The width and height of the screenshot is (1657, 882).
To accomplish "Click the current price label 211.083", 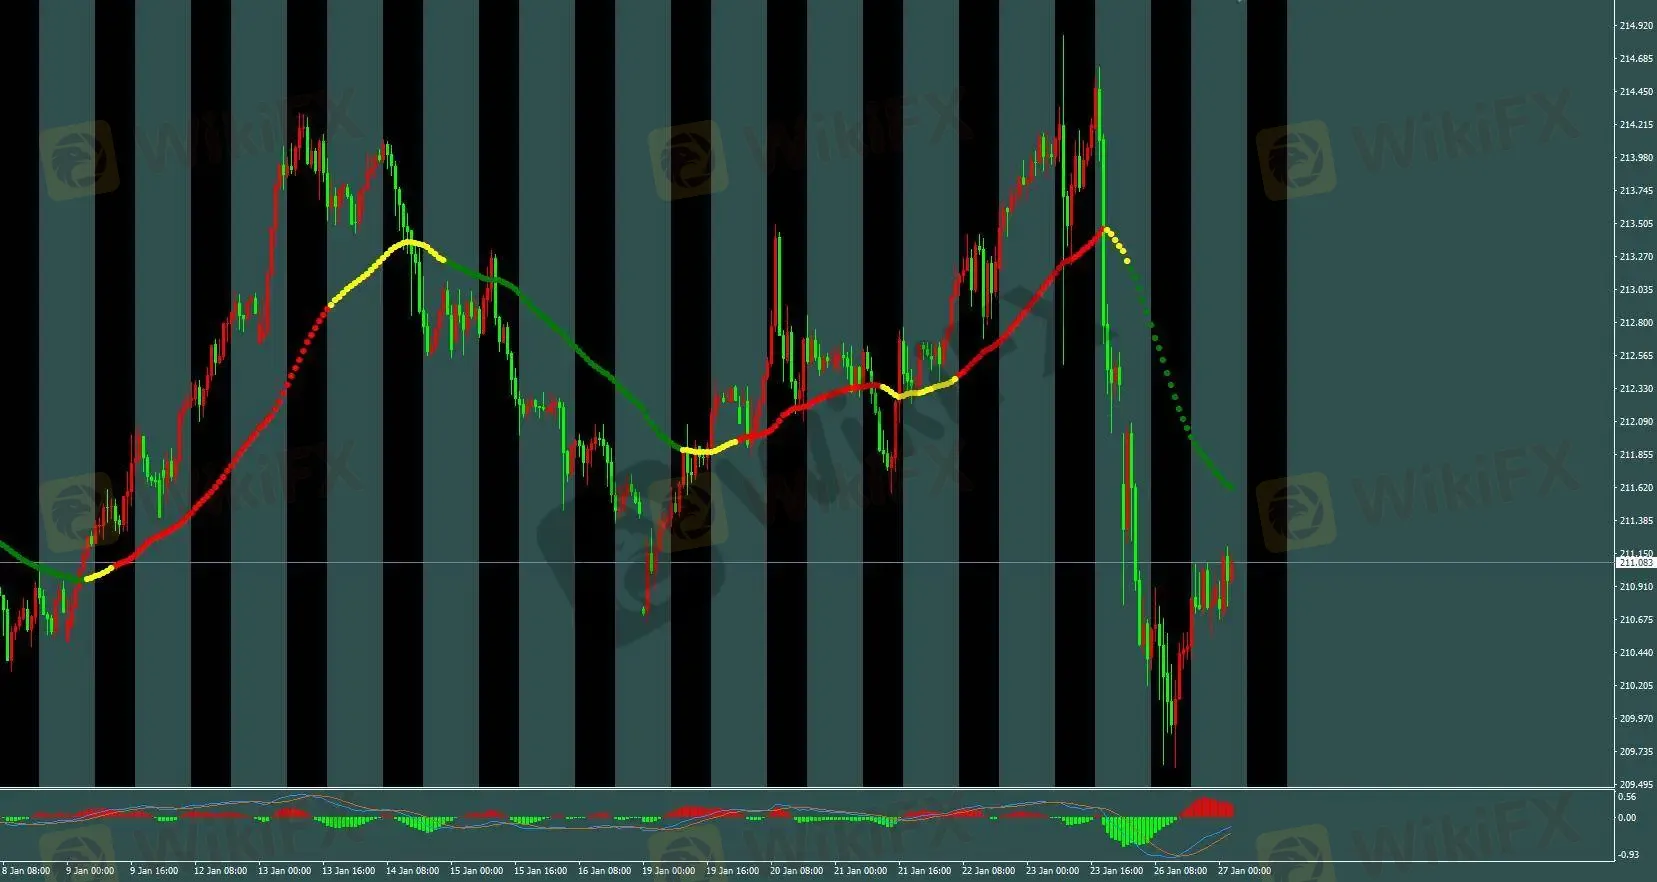I will pos(1636,563).
